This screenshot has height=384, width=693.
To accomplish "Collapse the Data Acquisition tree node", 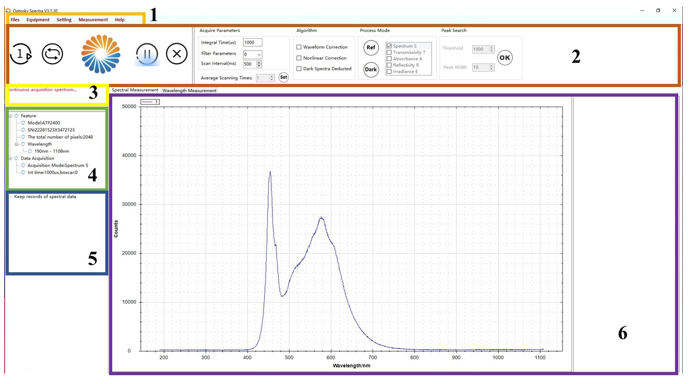I will 11,158.
